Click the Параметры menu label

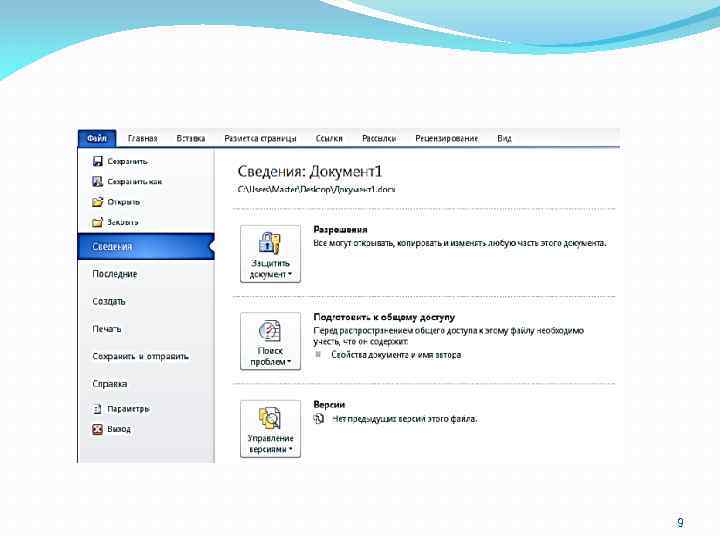(x=129, y=409)
